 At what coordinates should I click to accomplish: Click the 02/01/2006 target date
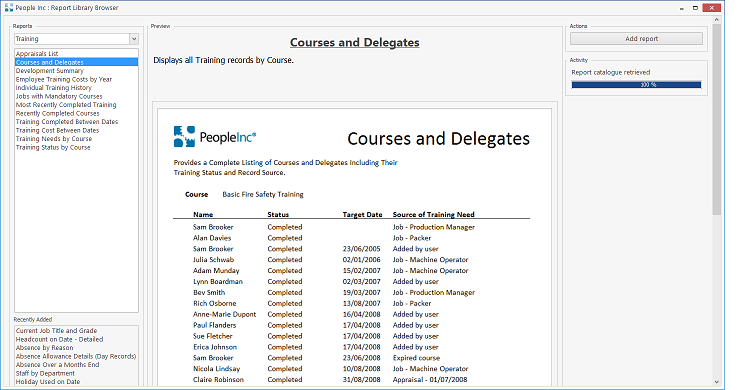[361, 260]
